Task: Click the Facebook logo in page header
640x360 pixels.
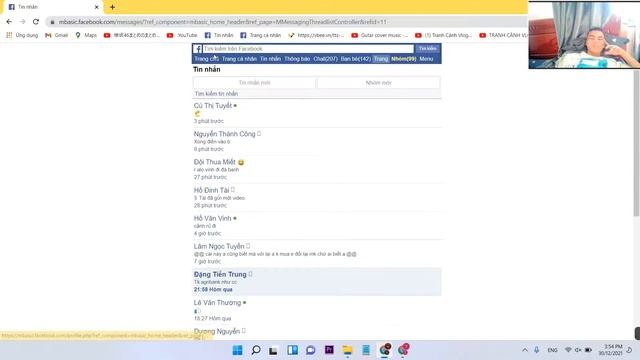Action: click(198, 49)
